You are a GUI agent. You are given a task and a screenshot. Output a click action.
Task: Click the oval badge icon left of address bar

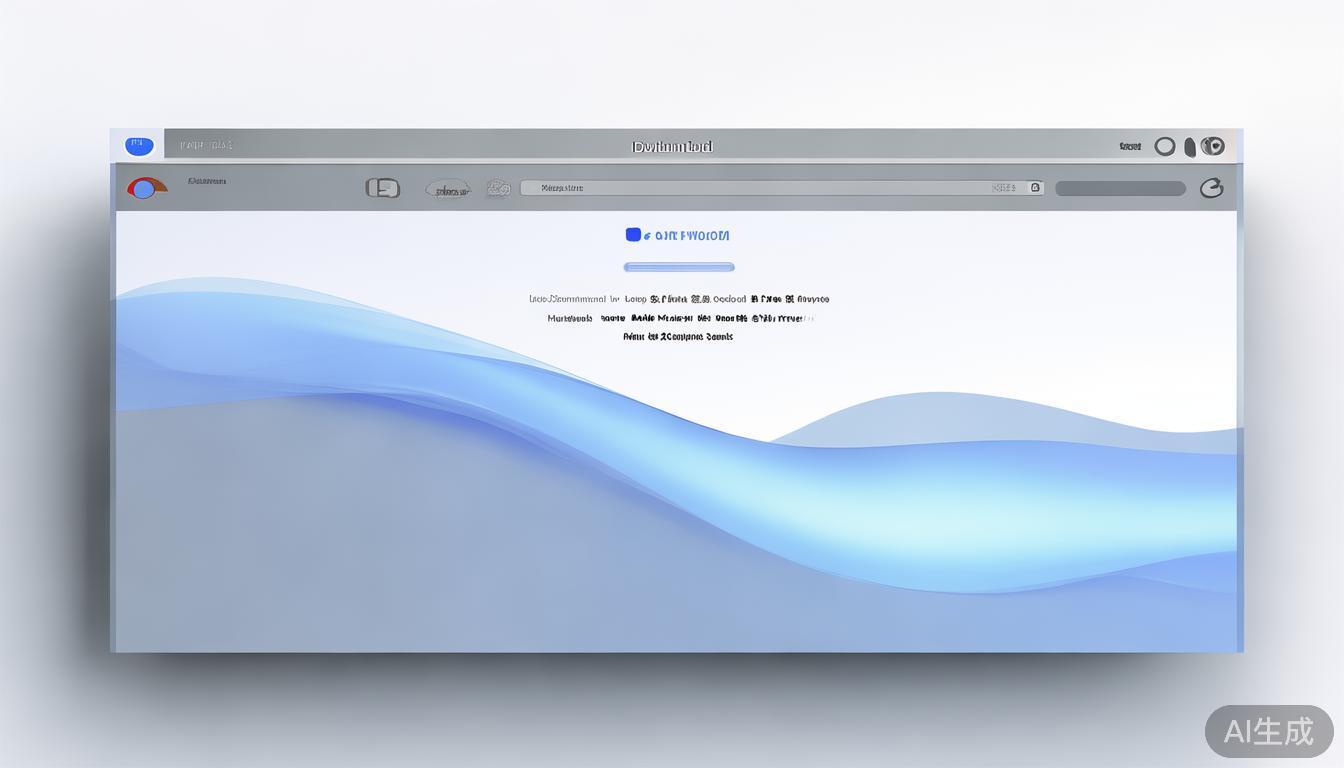tap(448, 188)
